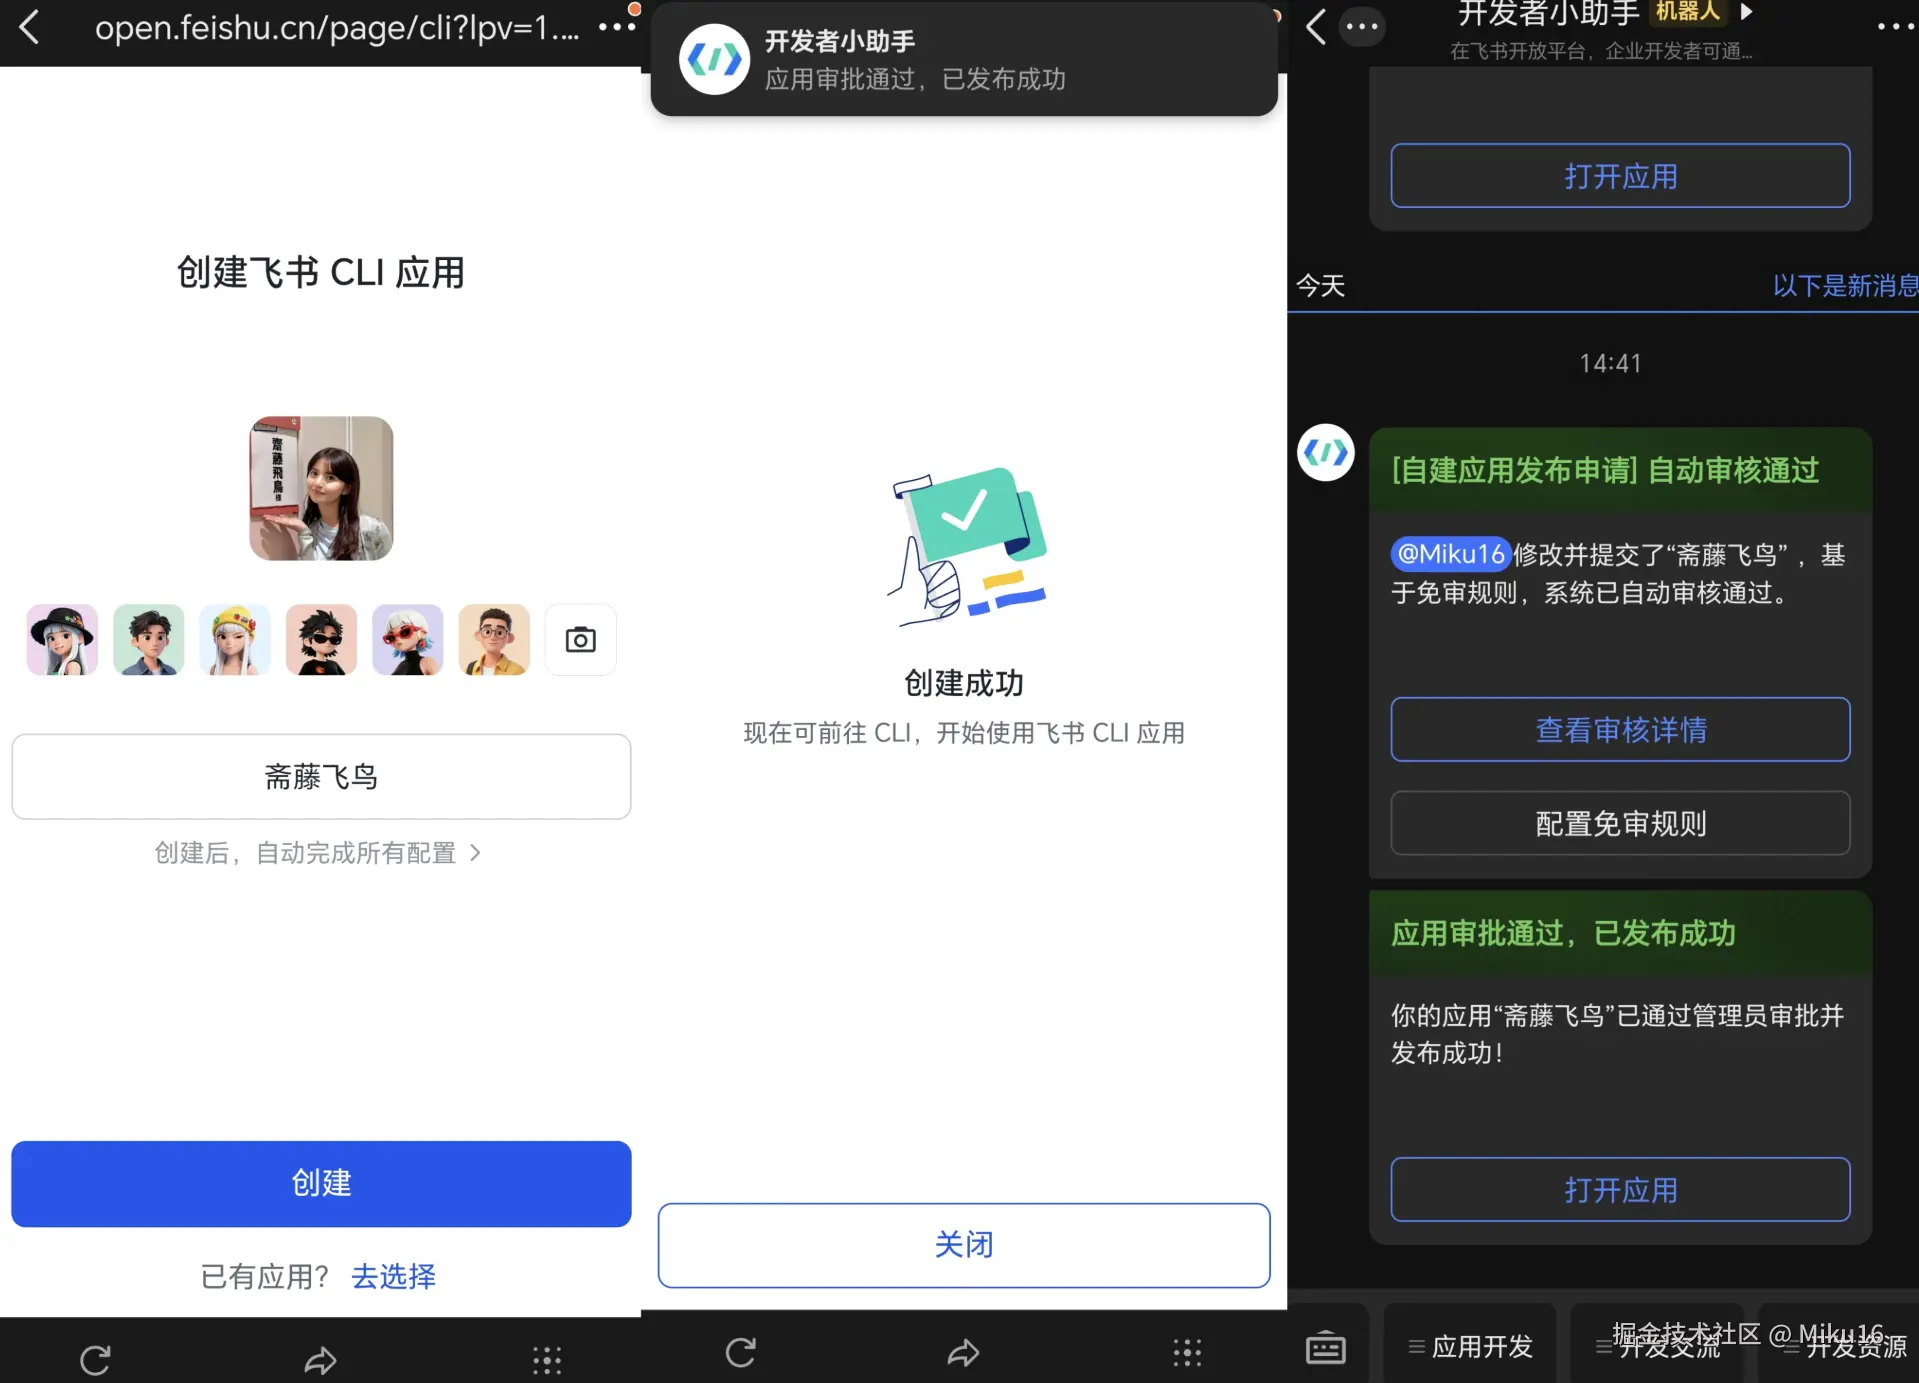This screenshot has width=1919, height=1383.
Task: Tap the 创建成功 heading
Action: point(964,683)
